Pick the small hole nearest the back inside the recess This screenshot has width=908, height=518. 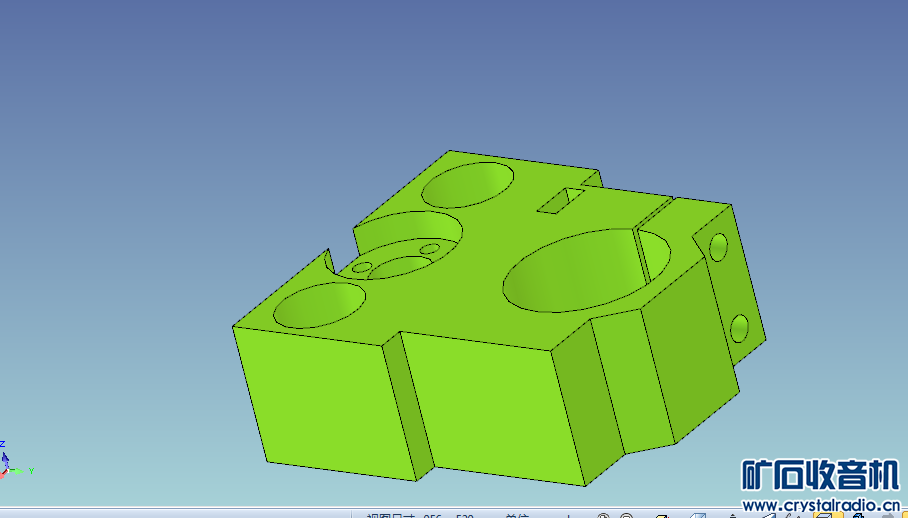pyautogui.click(x=430, y=249)
